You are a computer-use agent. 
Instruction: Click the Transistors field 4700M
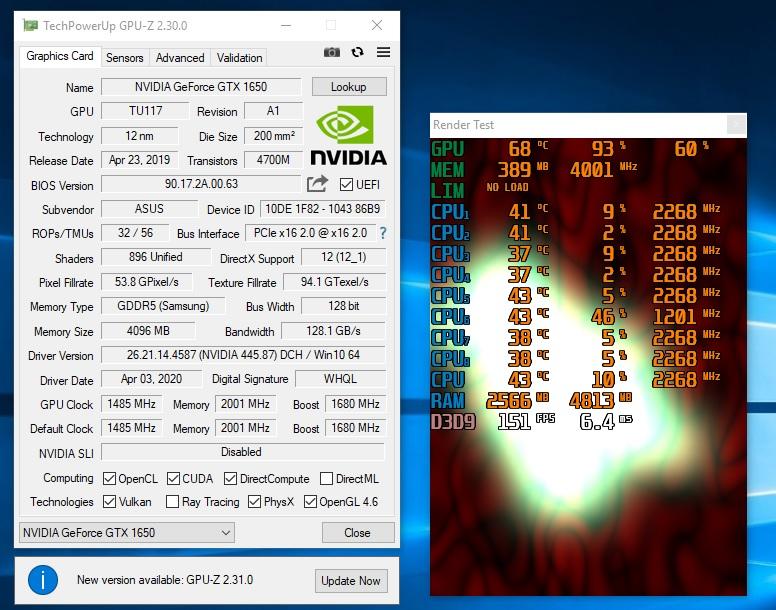[x=274, y=160]
